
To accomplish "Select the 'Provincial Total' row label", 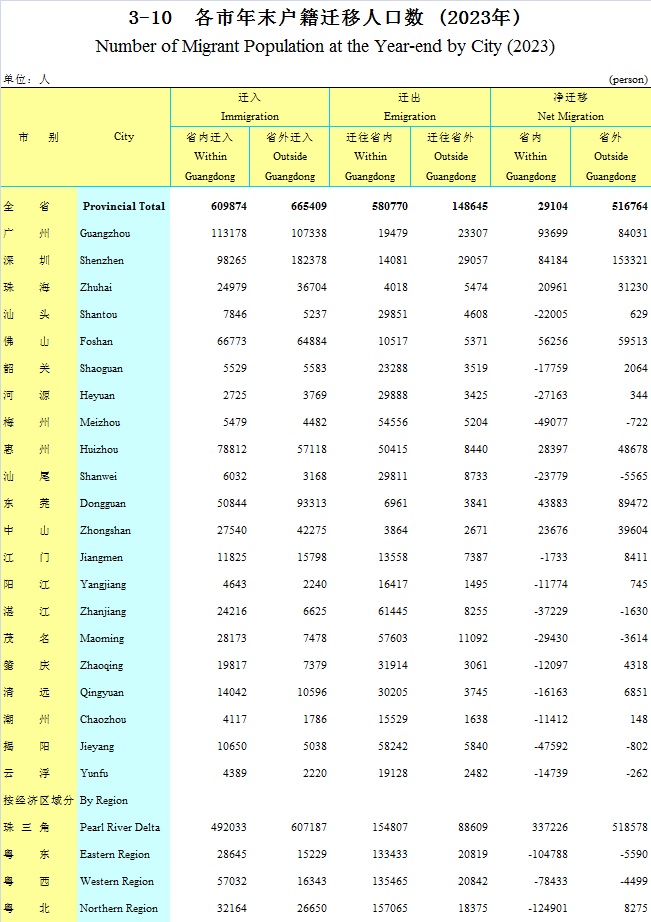I will [x=123, y=206].
